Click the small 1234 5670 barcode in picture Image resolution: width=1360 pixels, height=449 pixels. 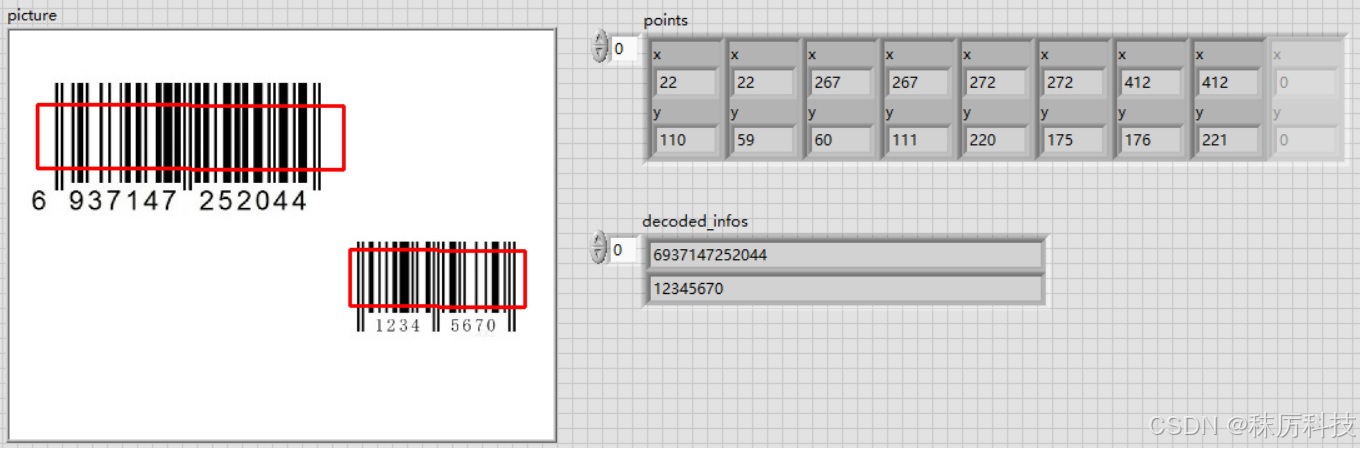[436, 286]
